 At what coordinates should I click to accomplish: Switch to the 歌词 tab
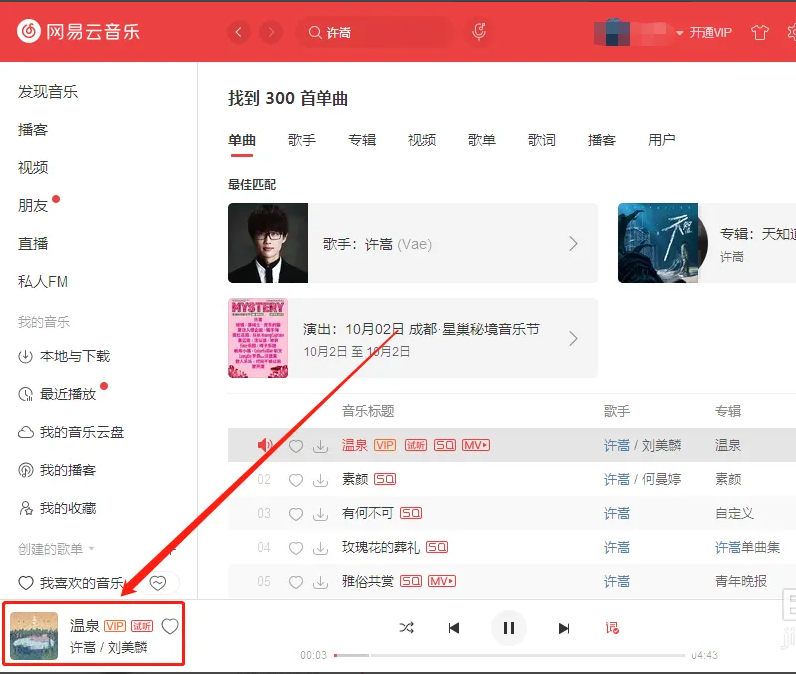click(x=542, y=140)
